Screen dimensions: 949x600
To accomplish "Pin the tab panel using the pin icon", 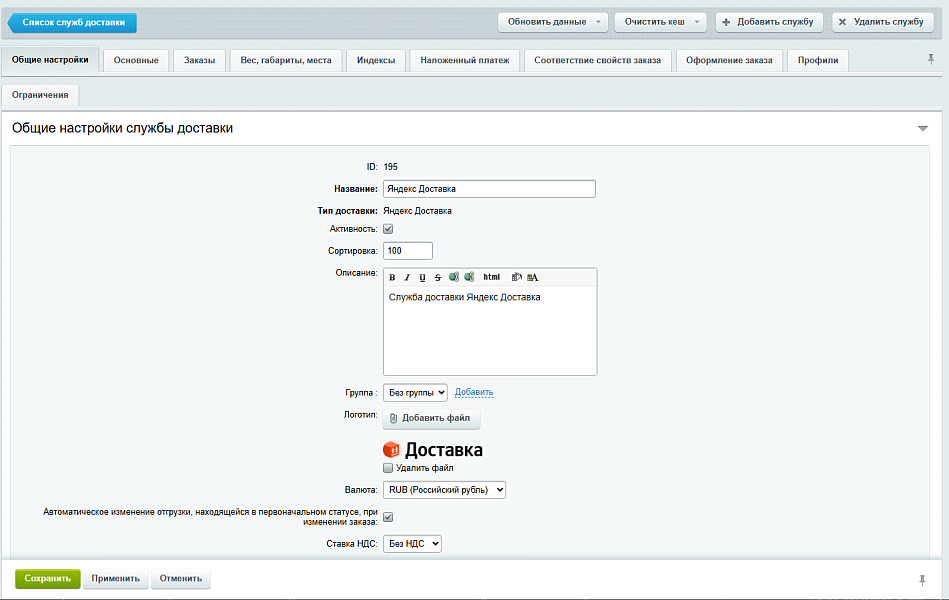I will (932, 60).
